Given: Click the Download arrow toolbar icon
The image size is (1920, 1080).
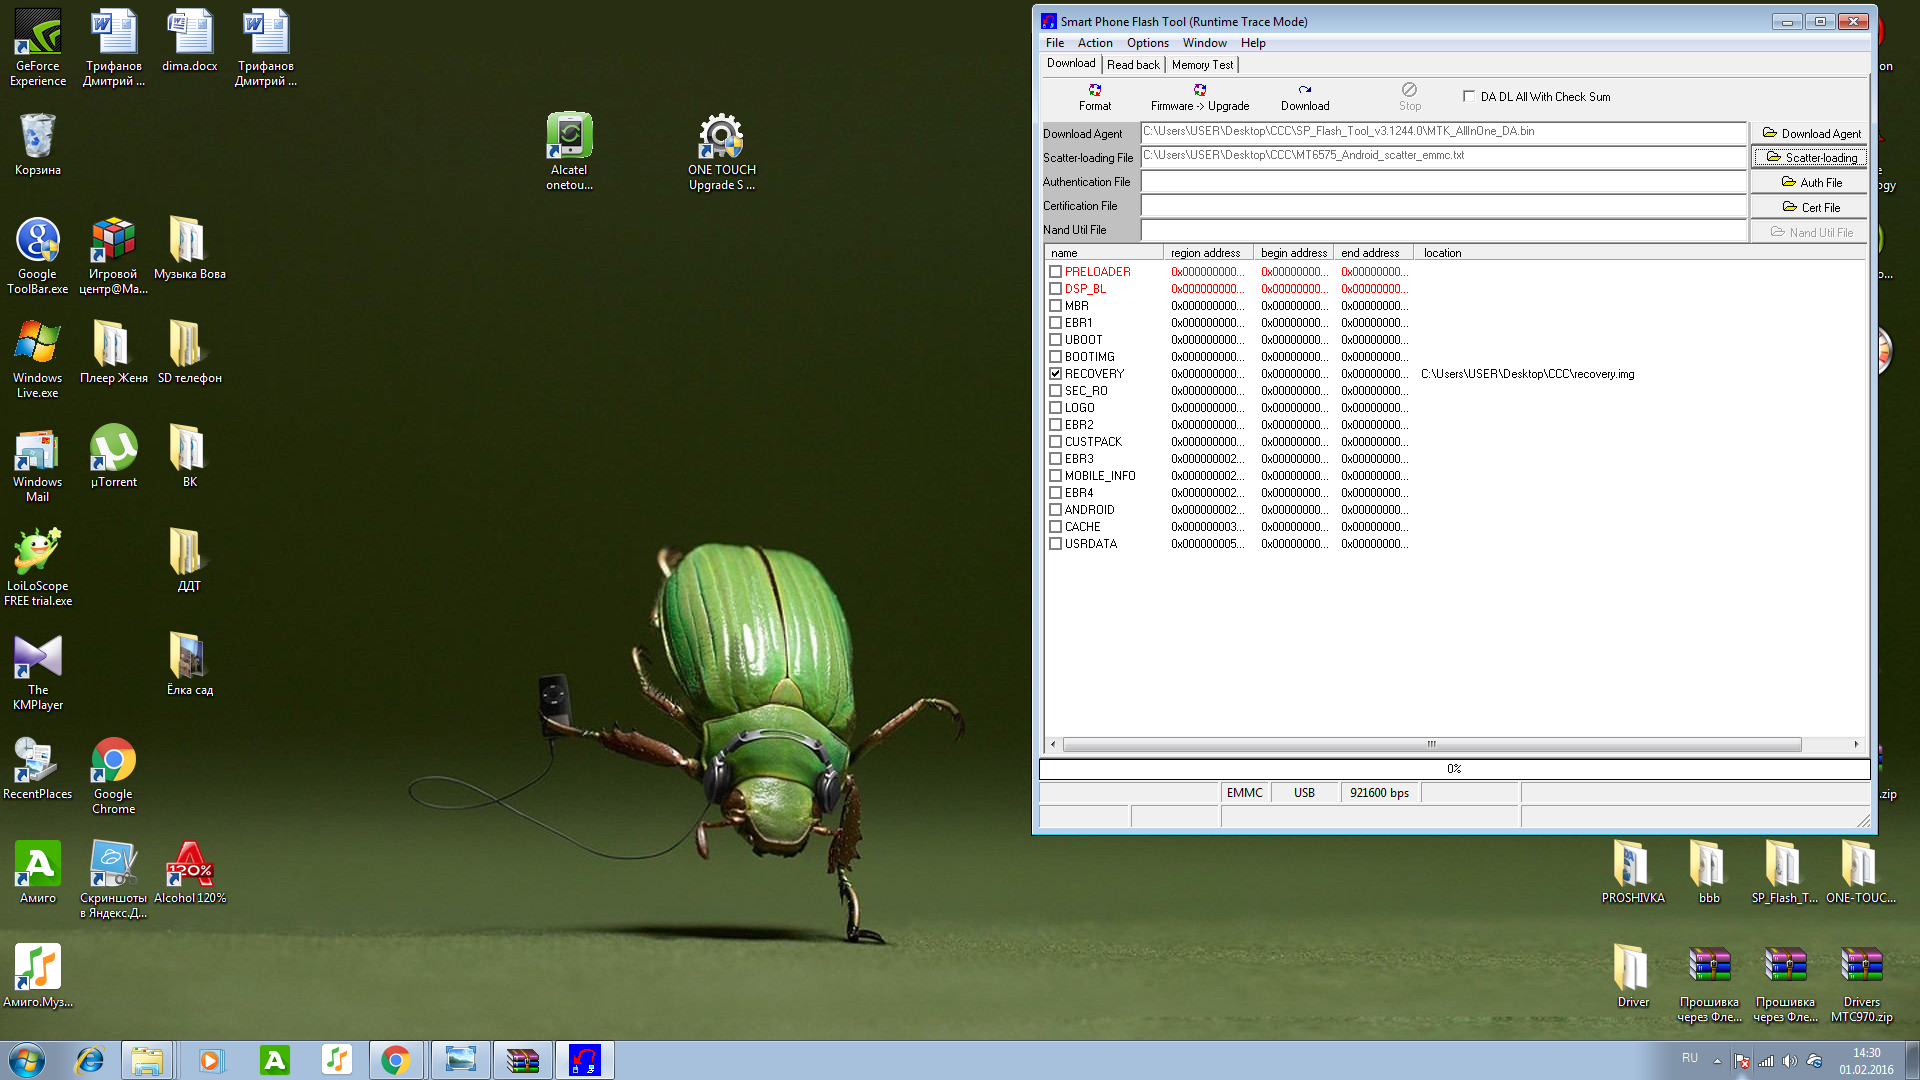Looking at the screenshot, I should (1305, 91).
